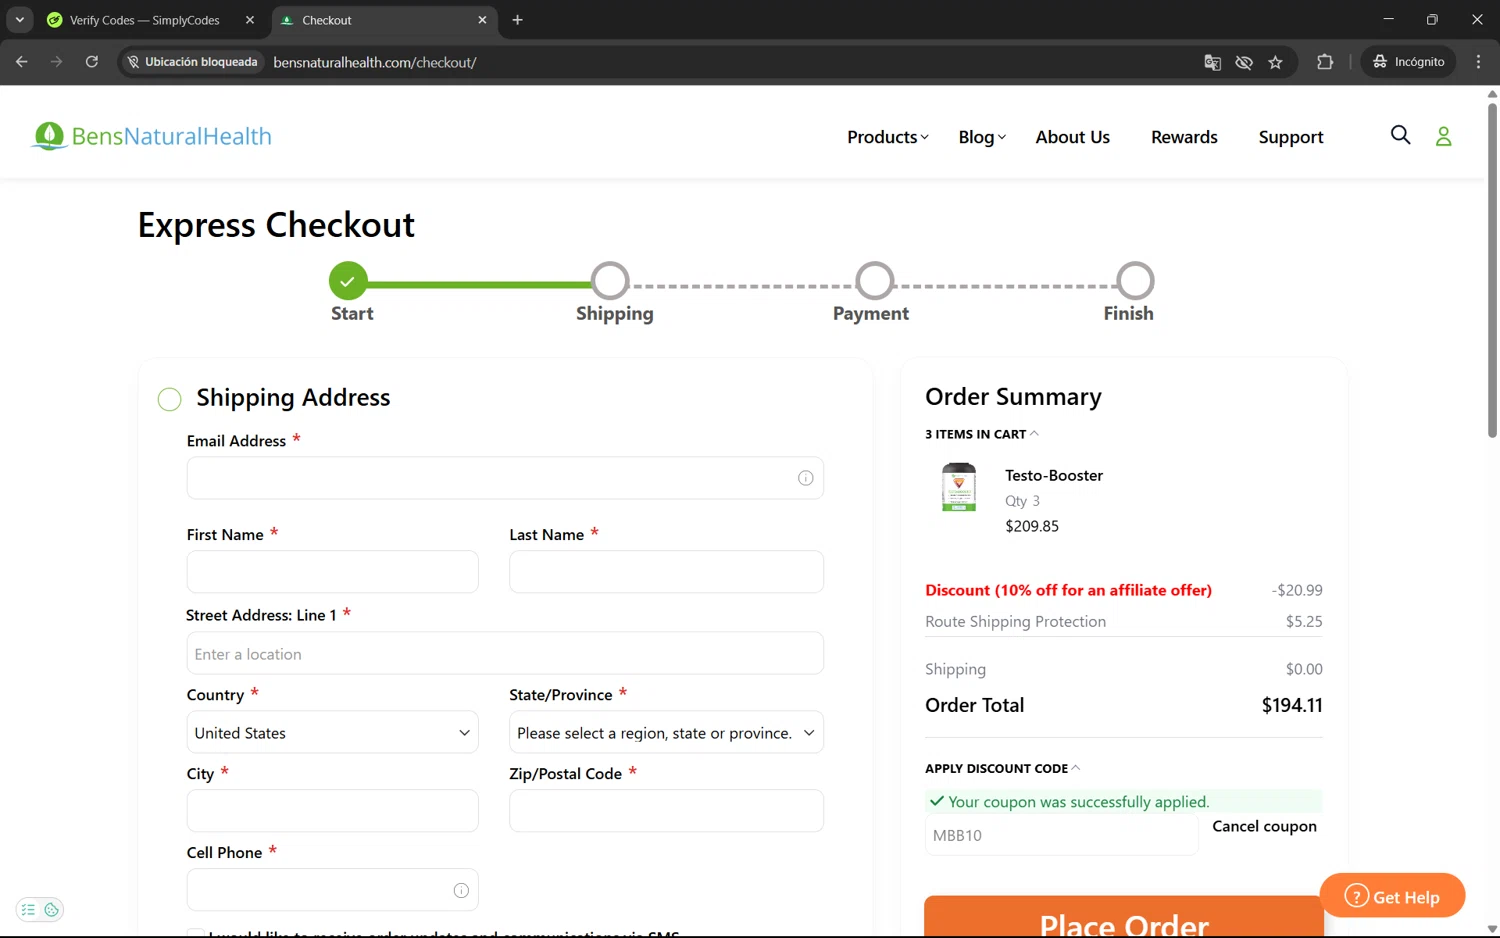Click the Shipping step circle
Viewport: 1500px width, 938px height.
(x=610, y=281)
